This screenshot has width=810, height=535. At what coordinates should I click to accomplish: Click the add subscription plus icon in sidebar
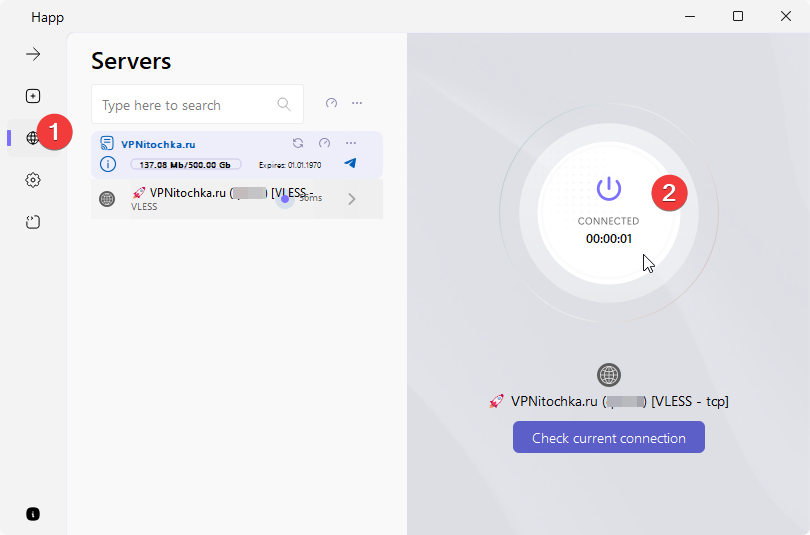pyautogui.click(x=33, y=96)
